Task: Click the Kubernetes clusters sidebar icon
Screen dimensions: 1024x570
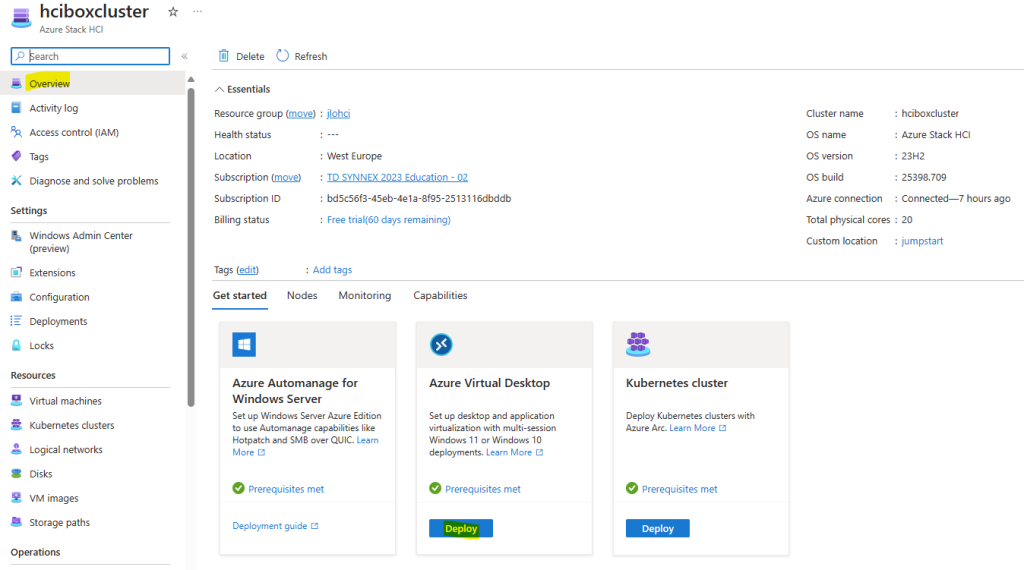Action: point(16,424)
